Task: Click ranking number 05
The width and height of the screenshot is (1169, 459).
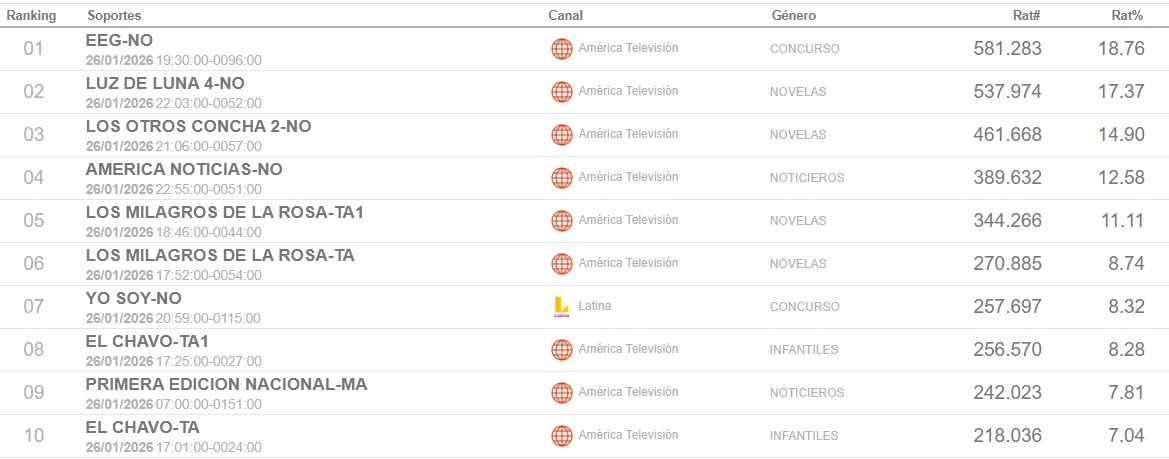Action: click(x=34, y=221)
